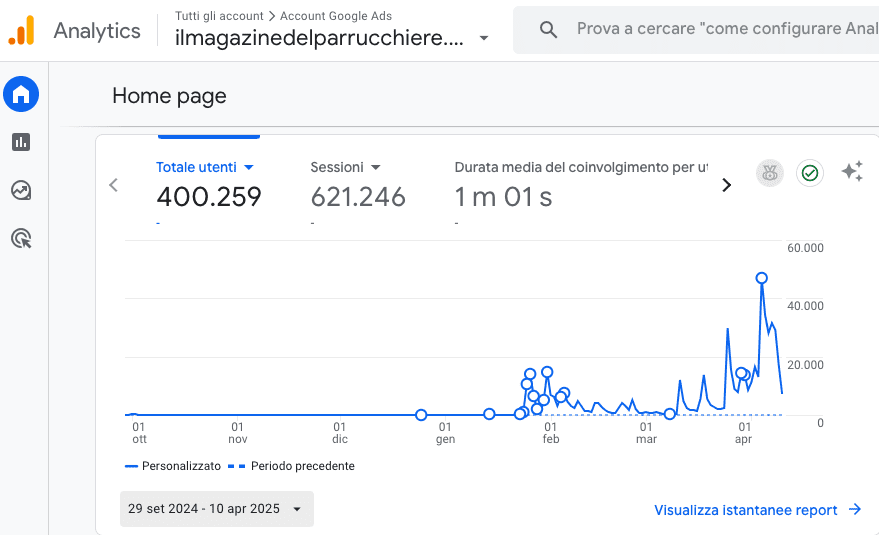Expand the Sessioni metric dropdown
Image resolution: width=879 pixels, height=535 pixels.
coord(376,167)
